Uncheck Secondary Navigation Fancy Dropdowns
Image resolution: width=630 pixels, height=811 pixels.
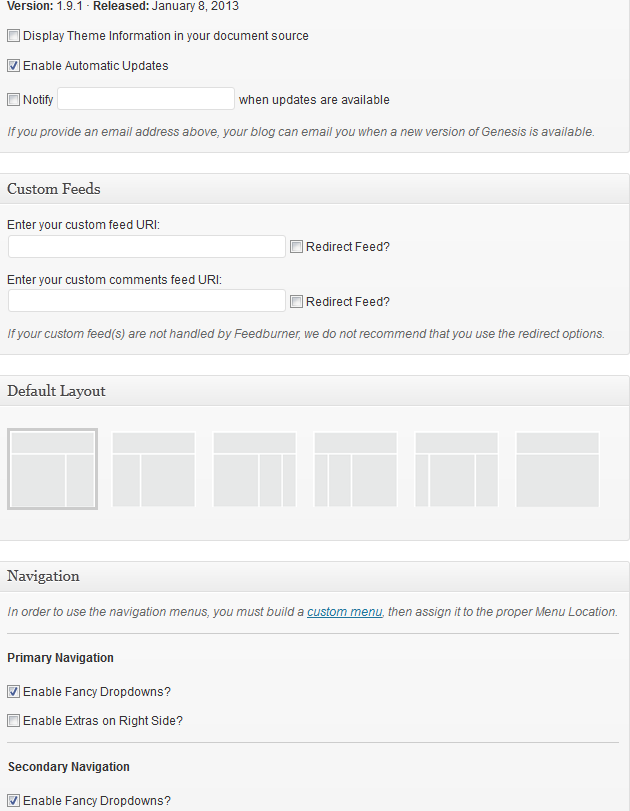click(13, 801)
